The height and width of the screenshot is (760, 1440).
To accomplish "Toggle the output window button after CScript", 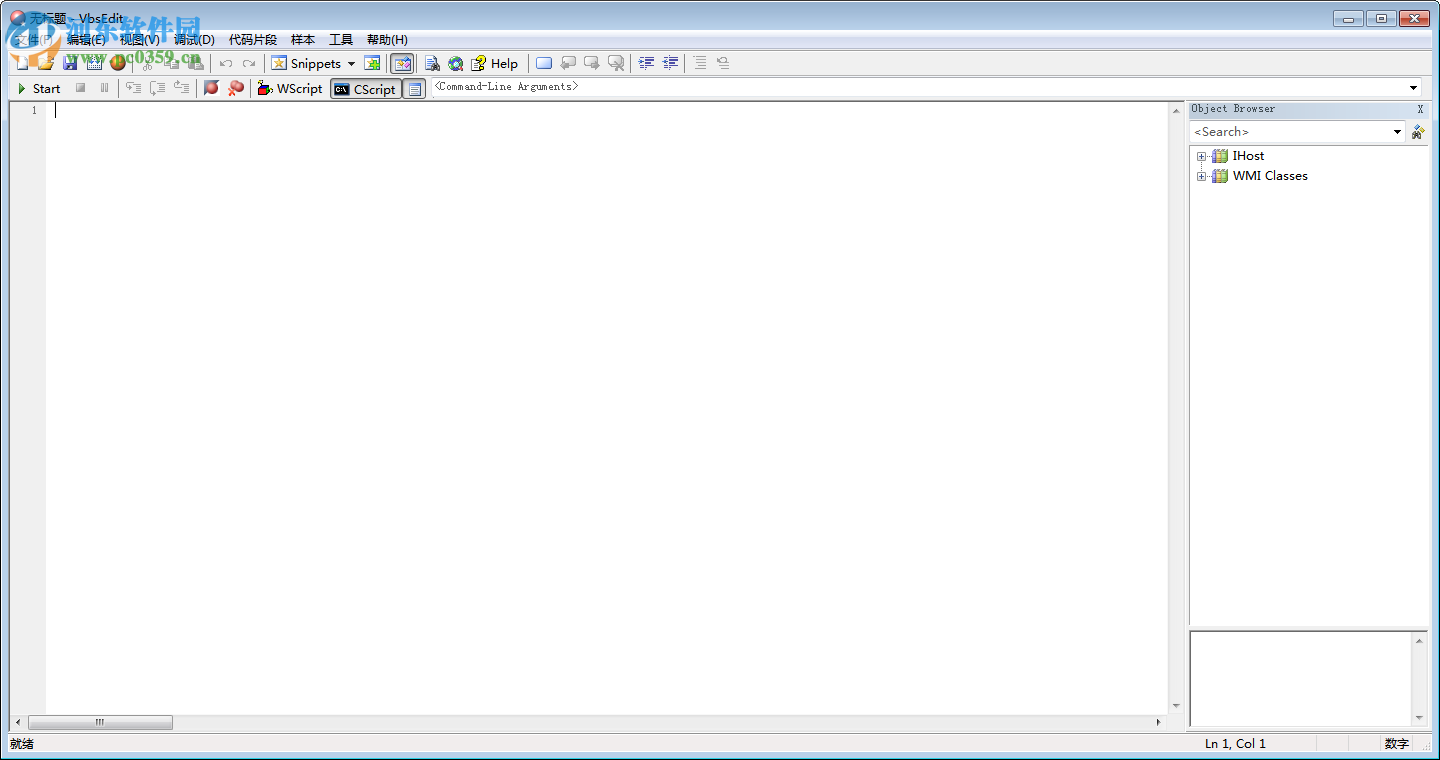I will (x=415, y=89).
